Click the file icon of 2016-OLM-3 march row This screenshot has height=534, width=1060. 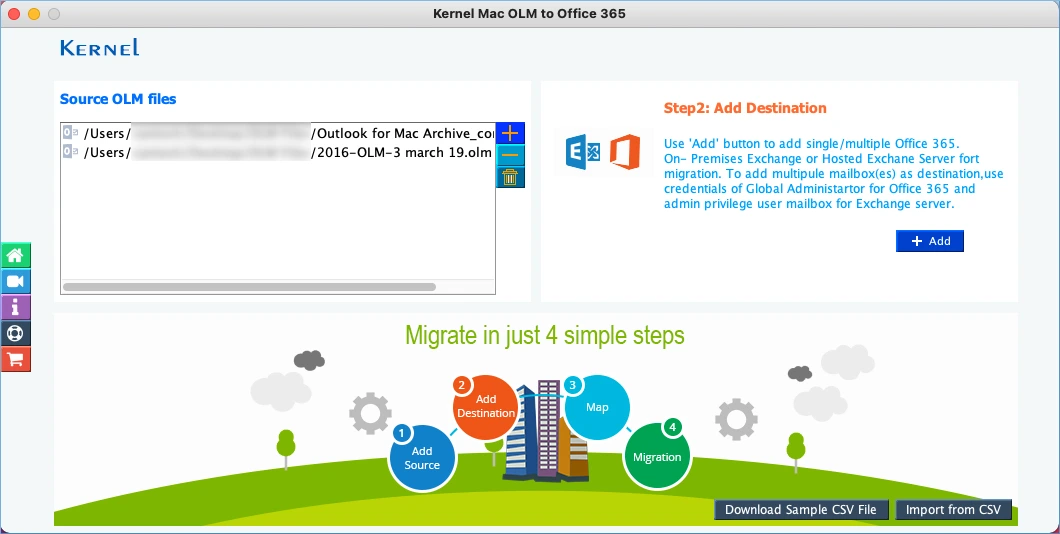pos(70,152)
